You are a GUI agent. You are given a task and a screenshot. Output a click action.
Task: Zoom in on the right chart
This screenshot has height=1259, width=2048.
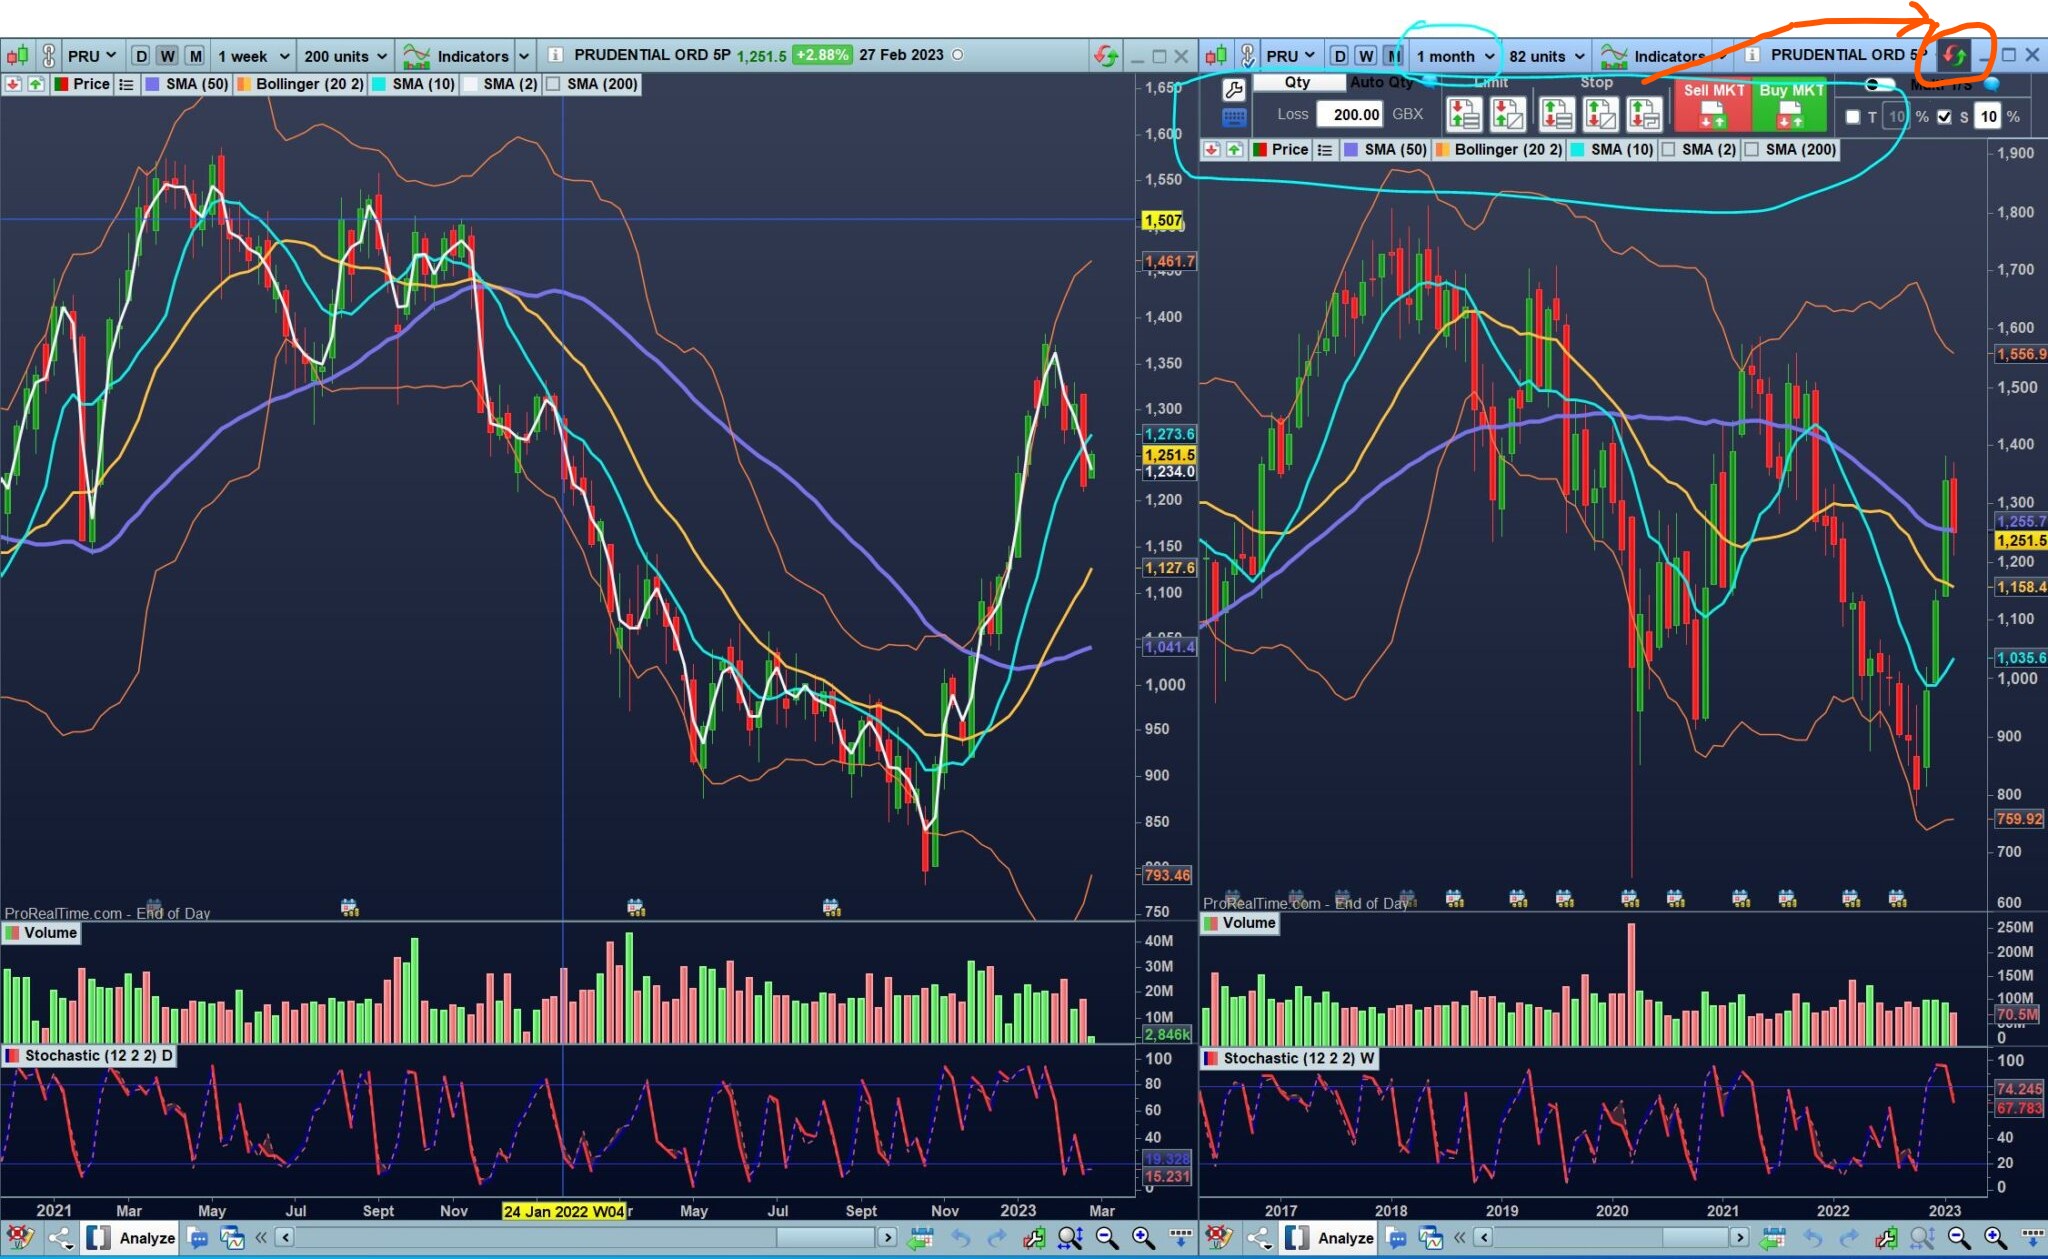tap(1995, 1238)
